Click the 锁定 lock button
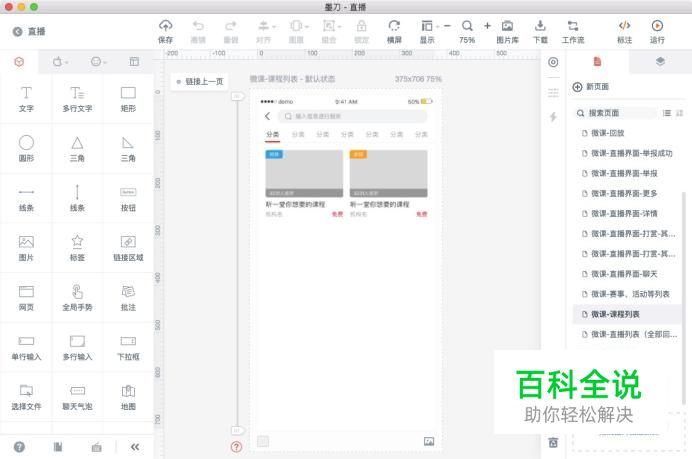The image size is (692, 459). tap(361, 31)
